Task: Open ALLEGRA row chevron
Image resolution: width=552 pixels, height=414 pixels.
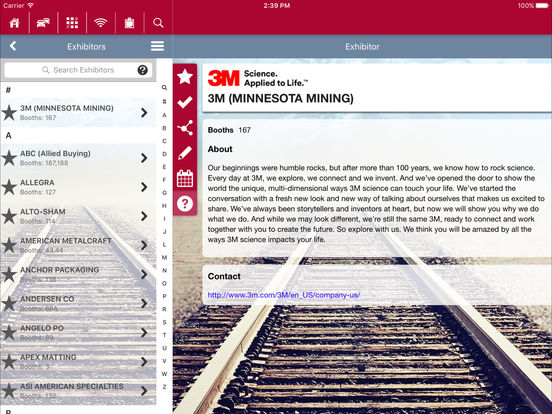Action: pos(144,187)
